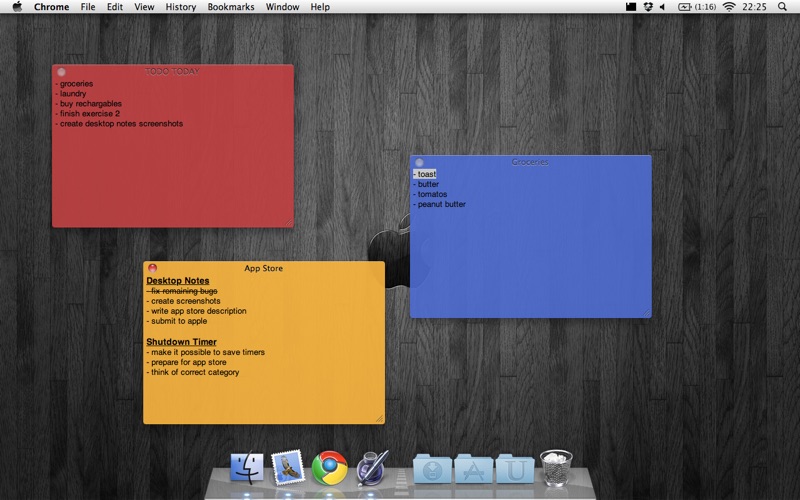800x500 pixels.
Task: Open the Wi-Fi status menu
Action: (x=729, y=7)
